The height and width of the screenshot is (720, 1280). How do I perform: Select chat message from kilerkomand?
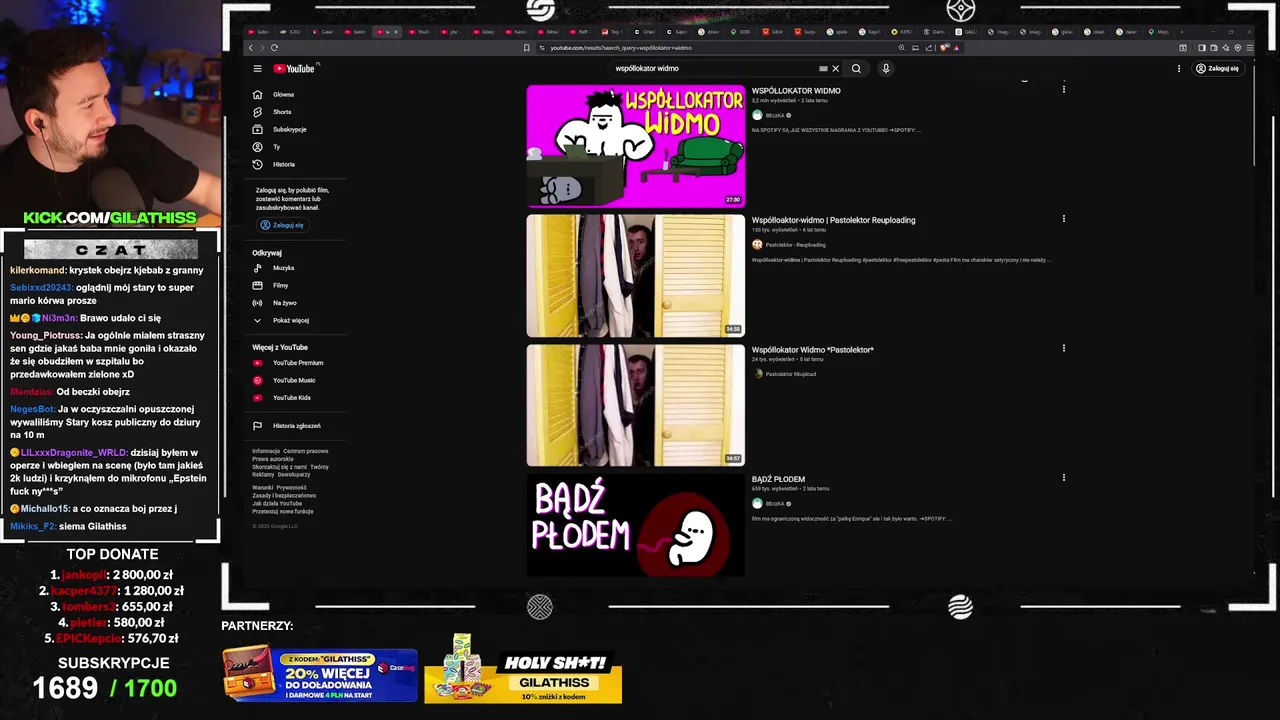pos(107,270)
